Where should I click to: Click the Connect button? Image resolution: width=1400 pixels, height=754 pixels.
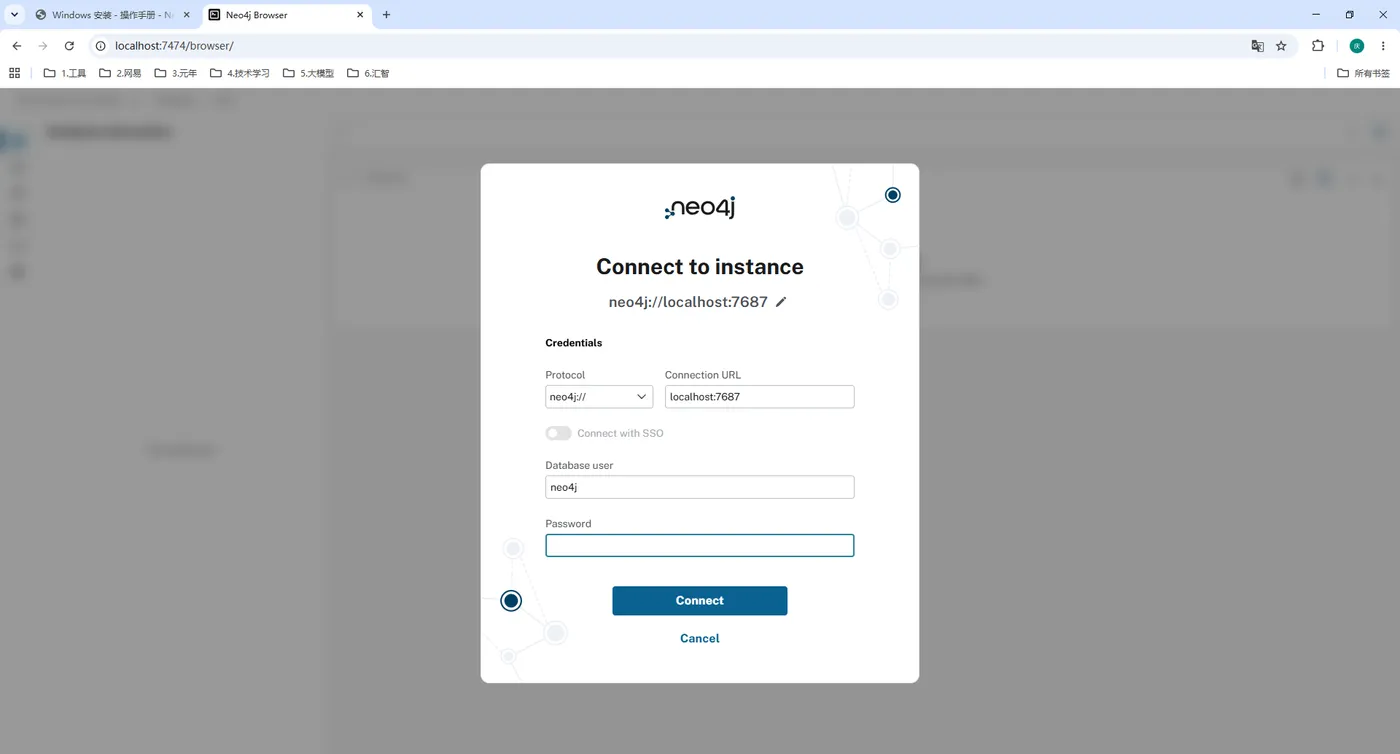pyautogui.click(x=700, y=601)
